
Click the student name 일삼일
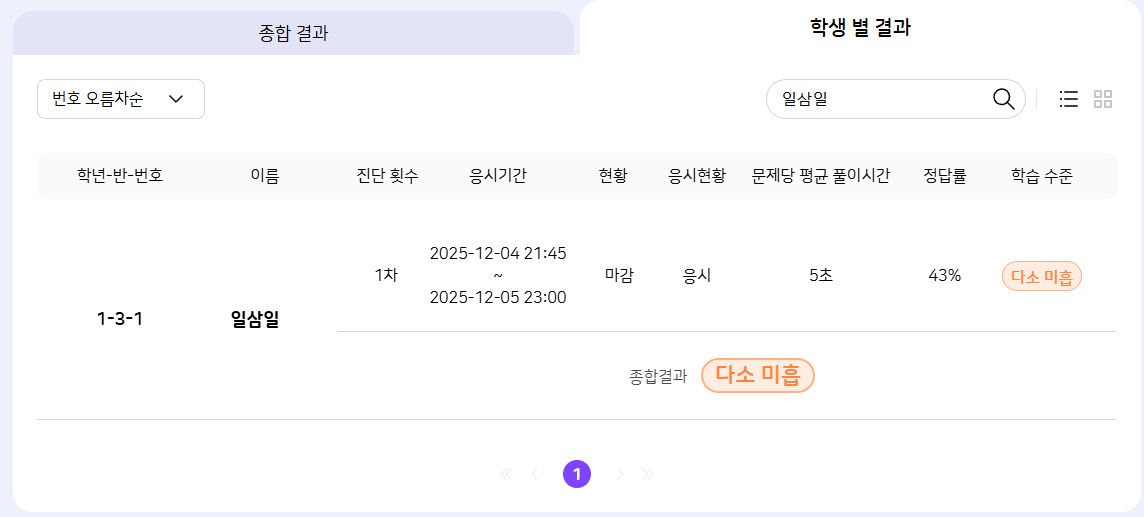tap(255, 320)
